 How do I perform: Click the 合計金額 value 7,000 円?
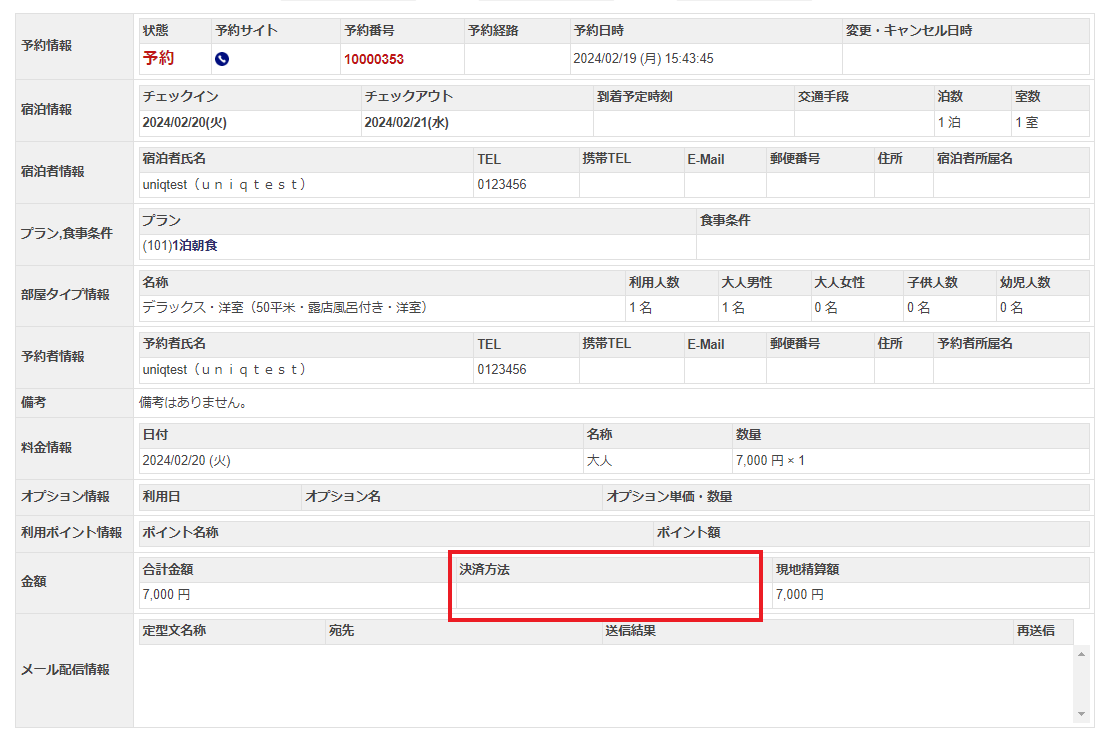(166, 595)
